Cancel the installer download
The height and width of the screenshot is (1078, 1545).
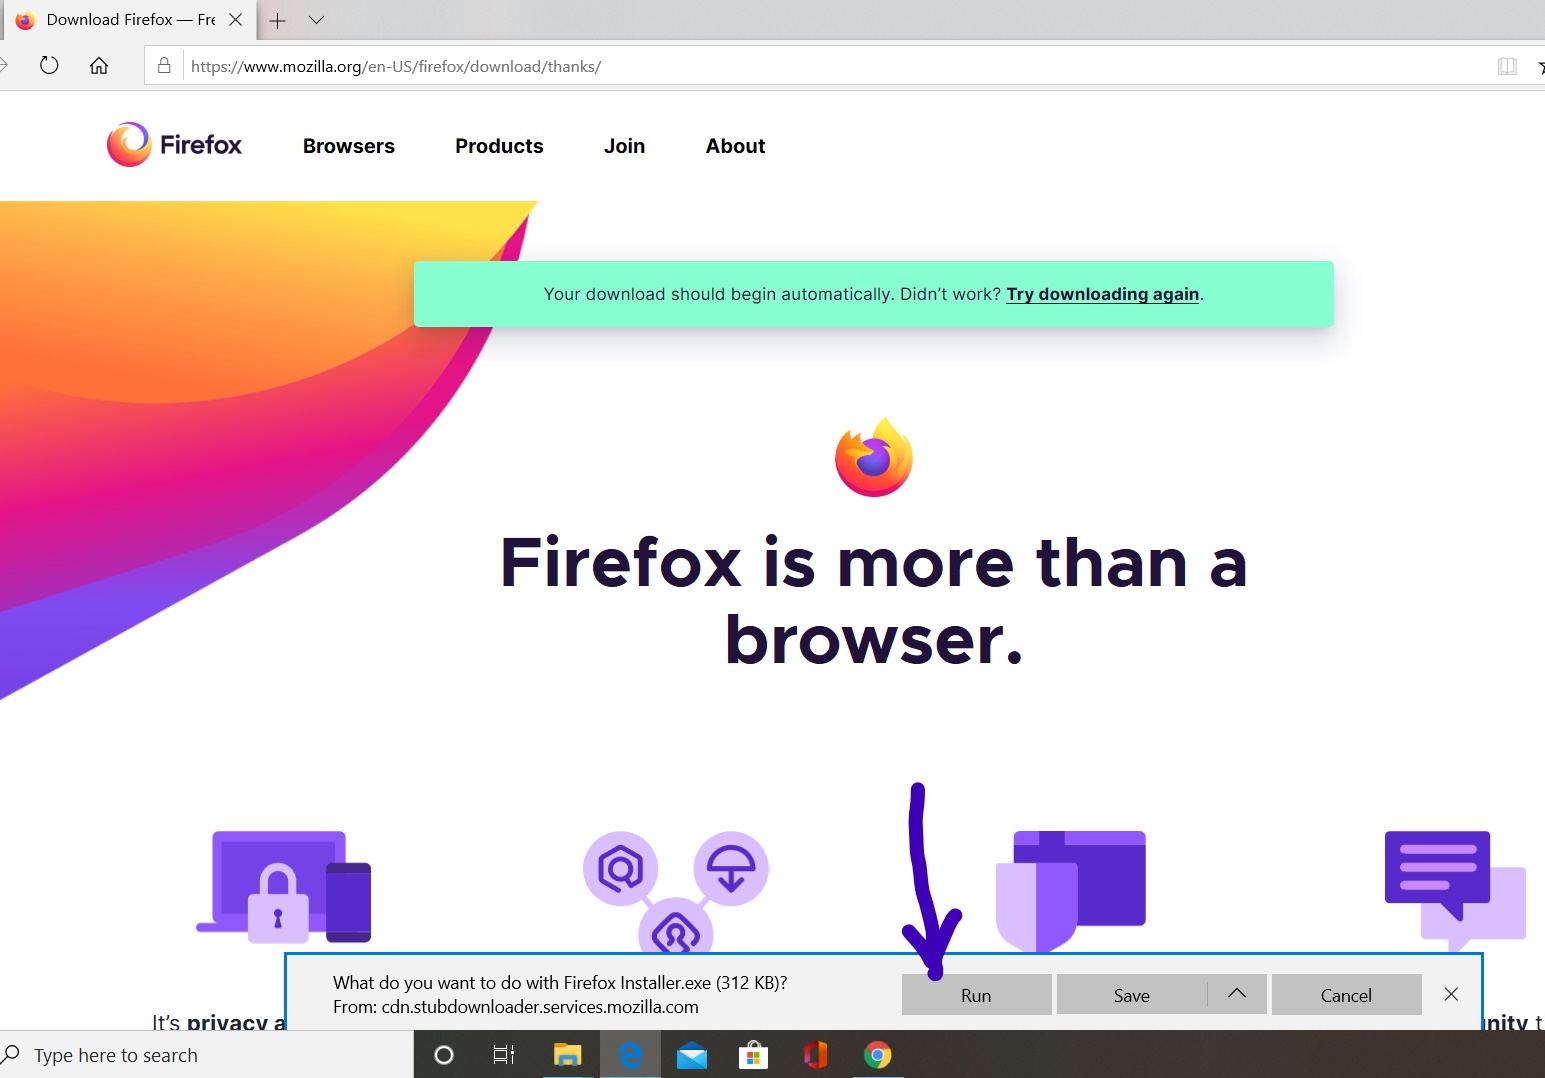1346,995
